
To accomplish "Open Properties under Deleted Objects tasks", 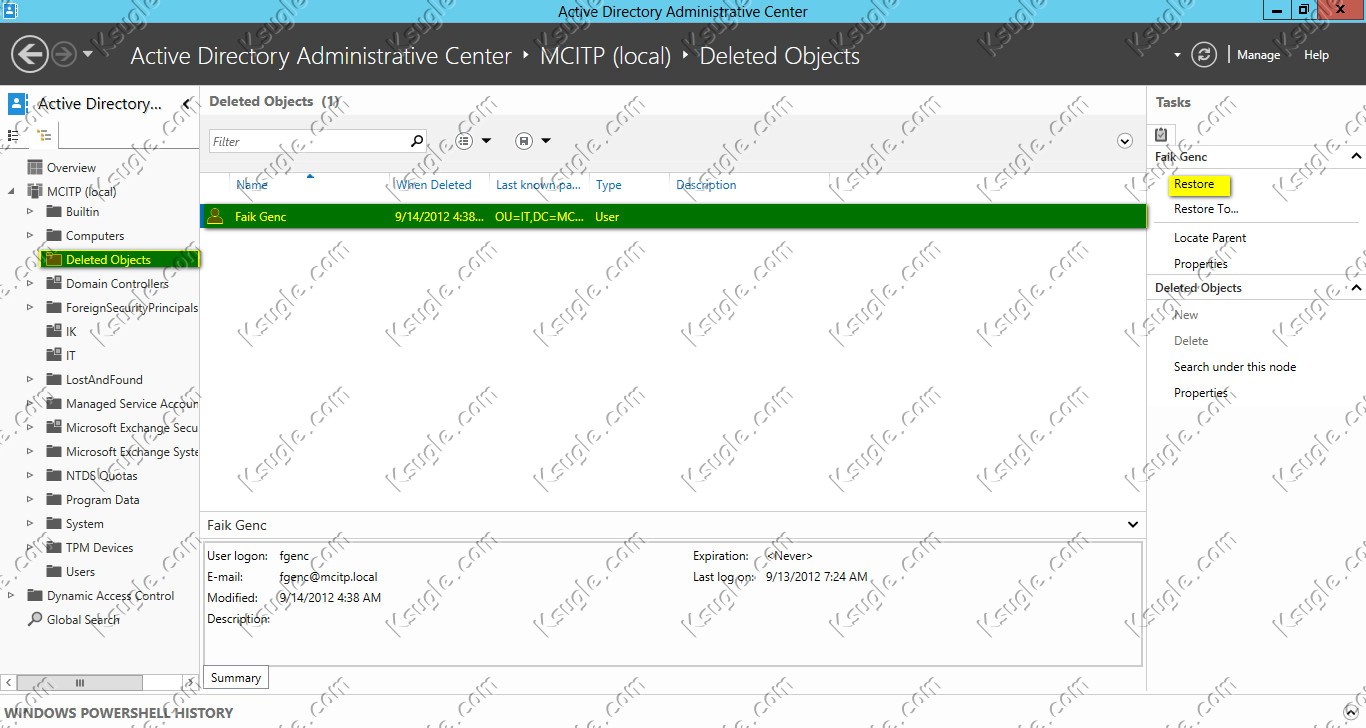I will [1201, 393].
